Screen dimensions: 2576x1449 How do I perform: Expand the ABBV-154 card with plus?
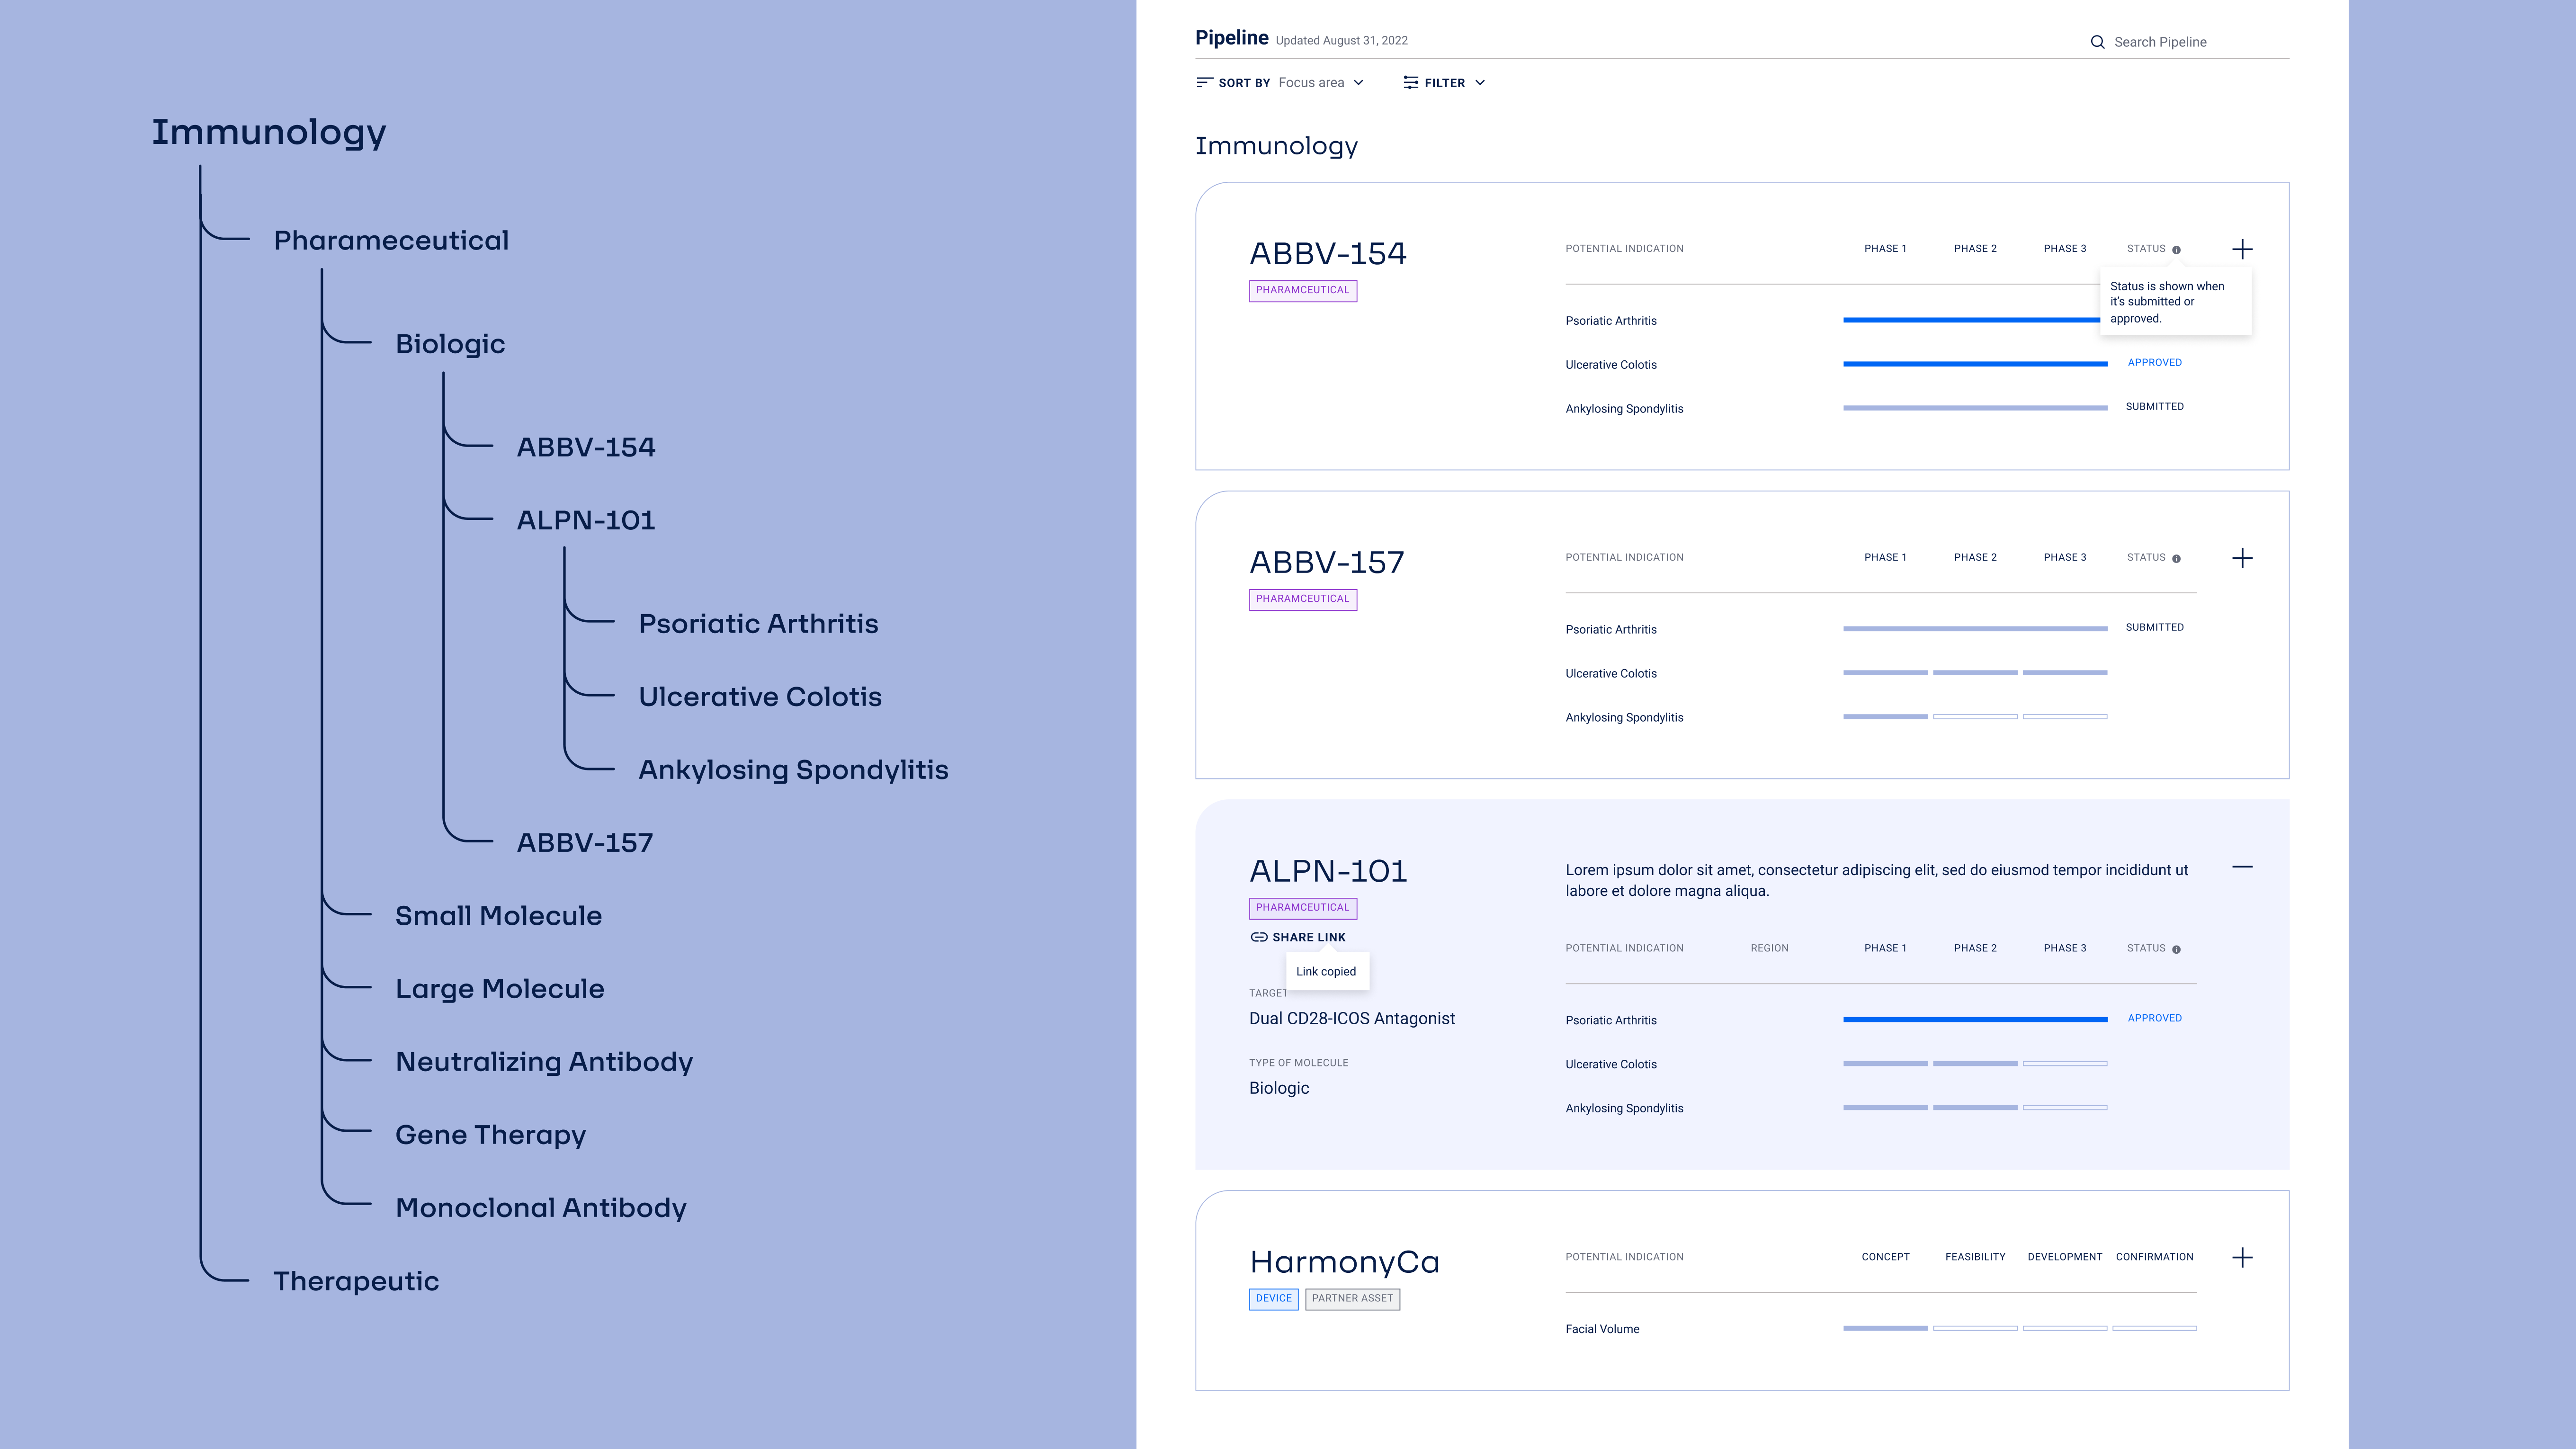pyautogui.click(x=2242, y=249)
